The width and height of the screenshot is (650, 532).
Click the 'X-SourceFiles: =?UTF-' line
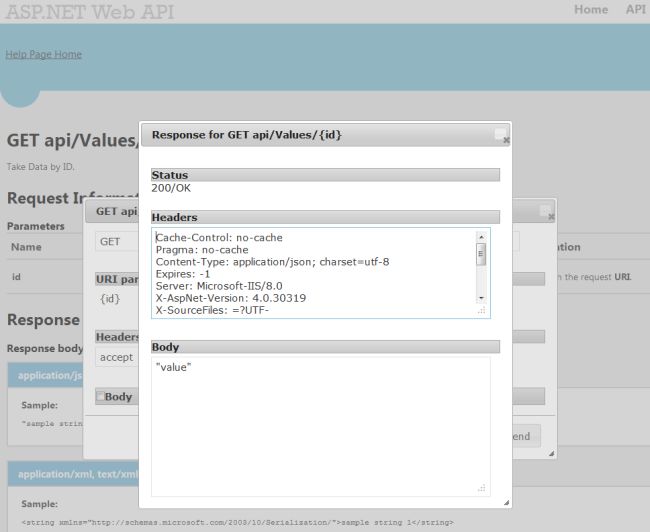click(x=212, y=310)
